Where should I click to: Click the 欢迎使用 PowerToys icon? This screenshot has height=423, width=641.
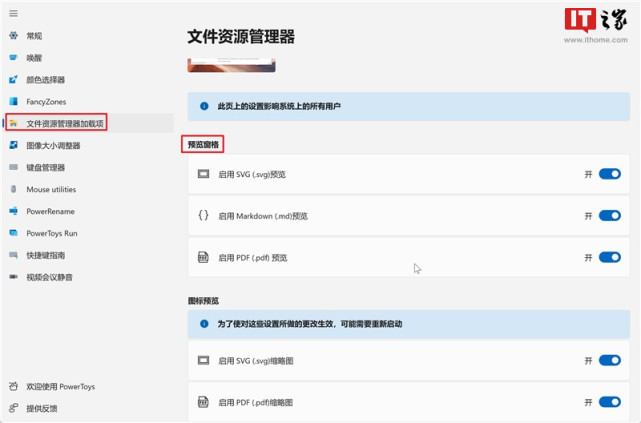[13, 386]
